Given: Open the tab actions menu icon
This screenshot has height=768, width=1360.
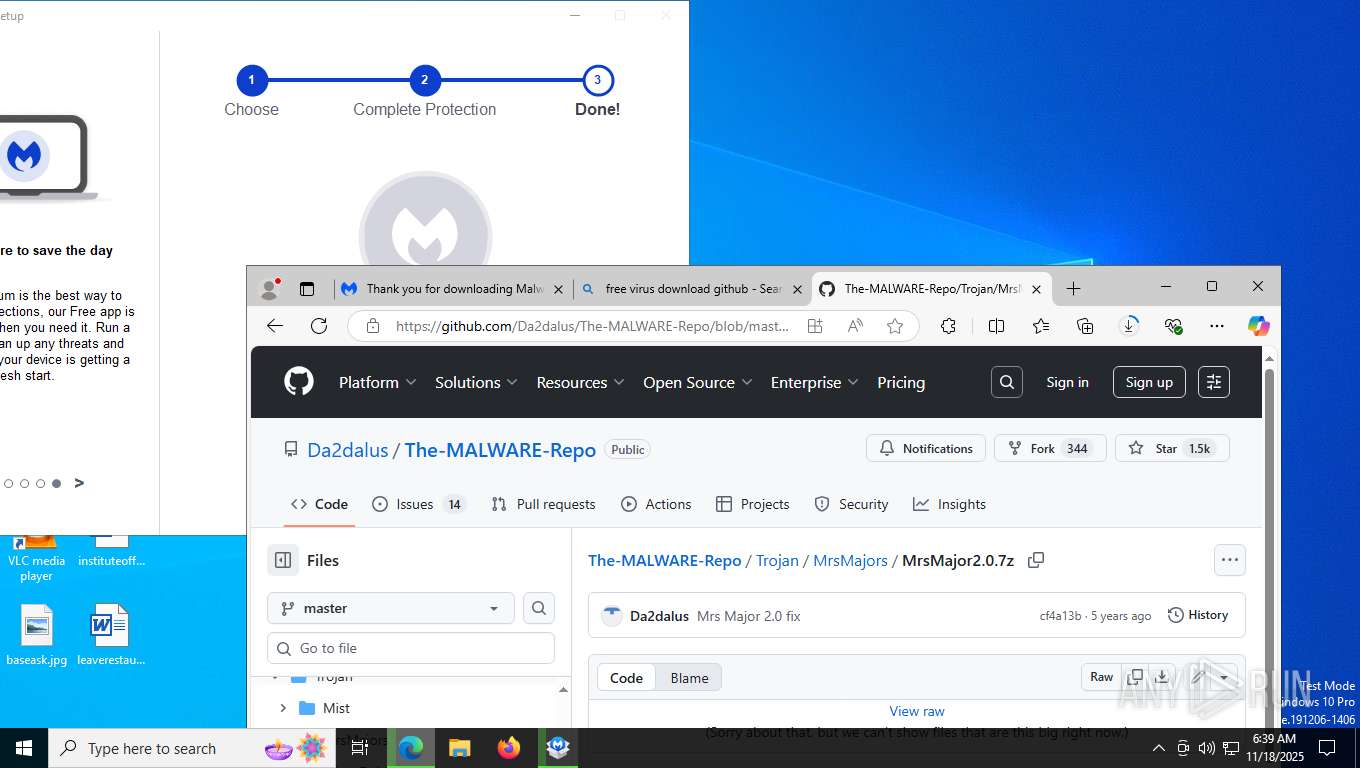Looking at the screenshot, I should coord(307,289).
